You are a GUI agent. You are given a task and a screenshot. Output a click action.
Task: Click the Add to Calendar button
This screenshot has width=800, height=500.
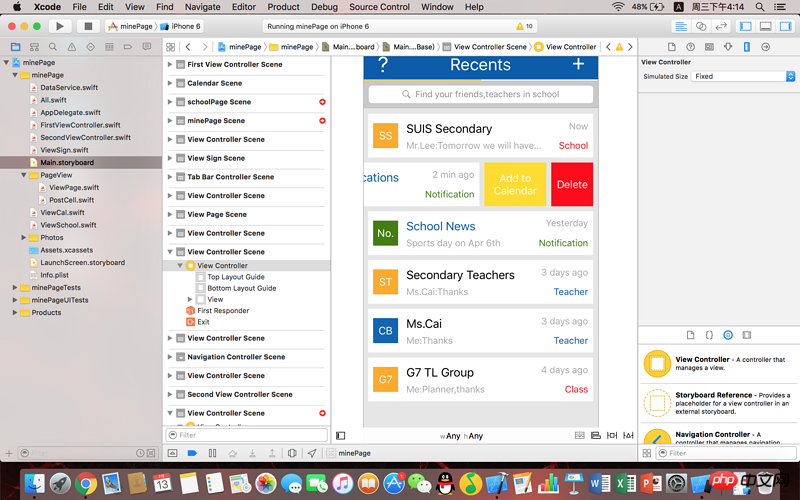[x=515, y=184]
